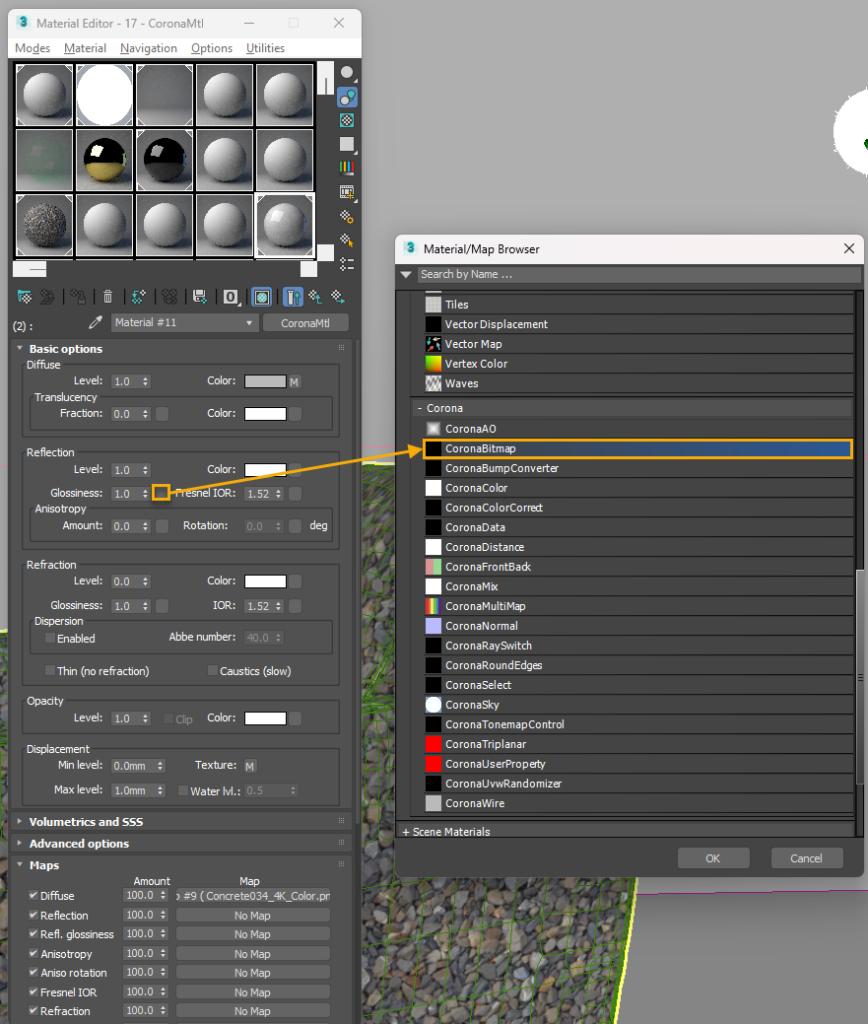Screen dimensions: 868x1024
Task: Click the Make Material Copy icon
Action: [138, 297]
